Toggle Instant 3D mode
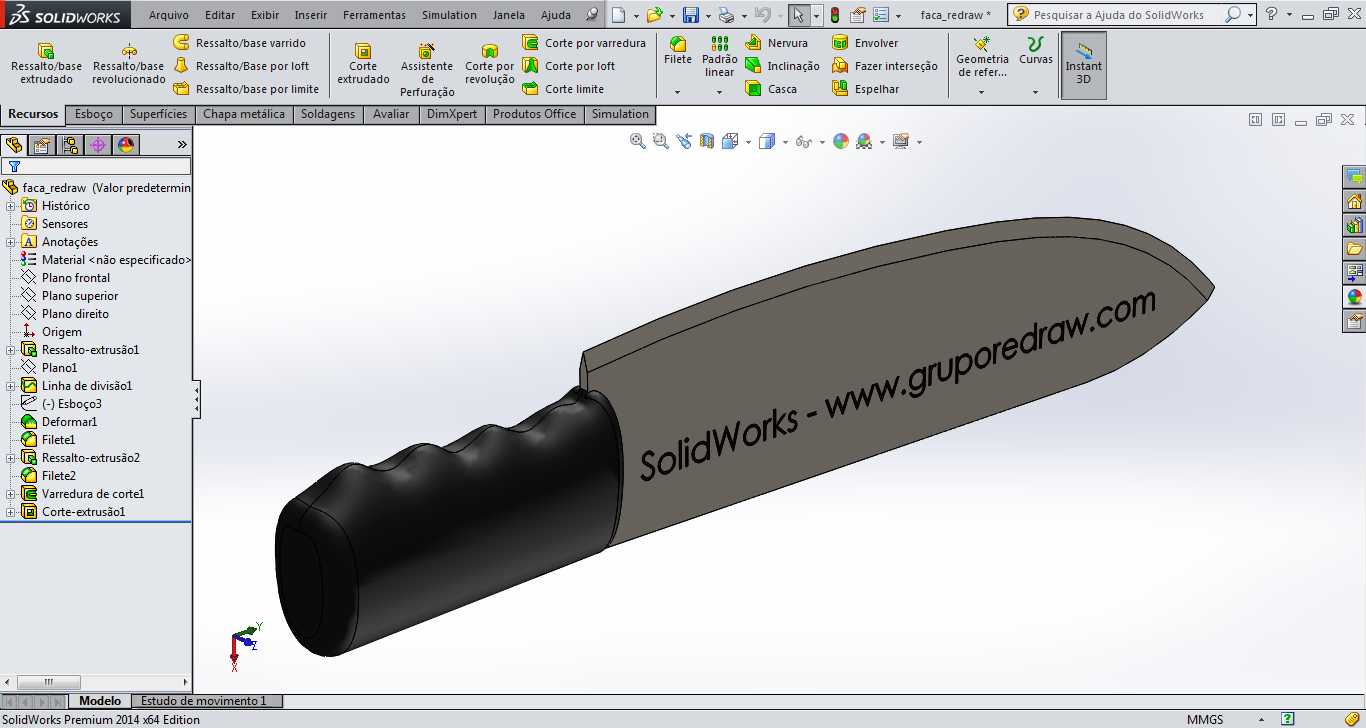 tap(1084, 65)
